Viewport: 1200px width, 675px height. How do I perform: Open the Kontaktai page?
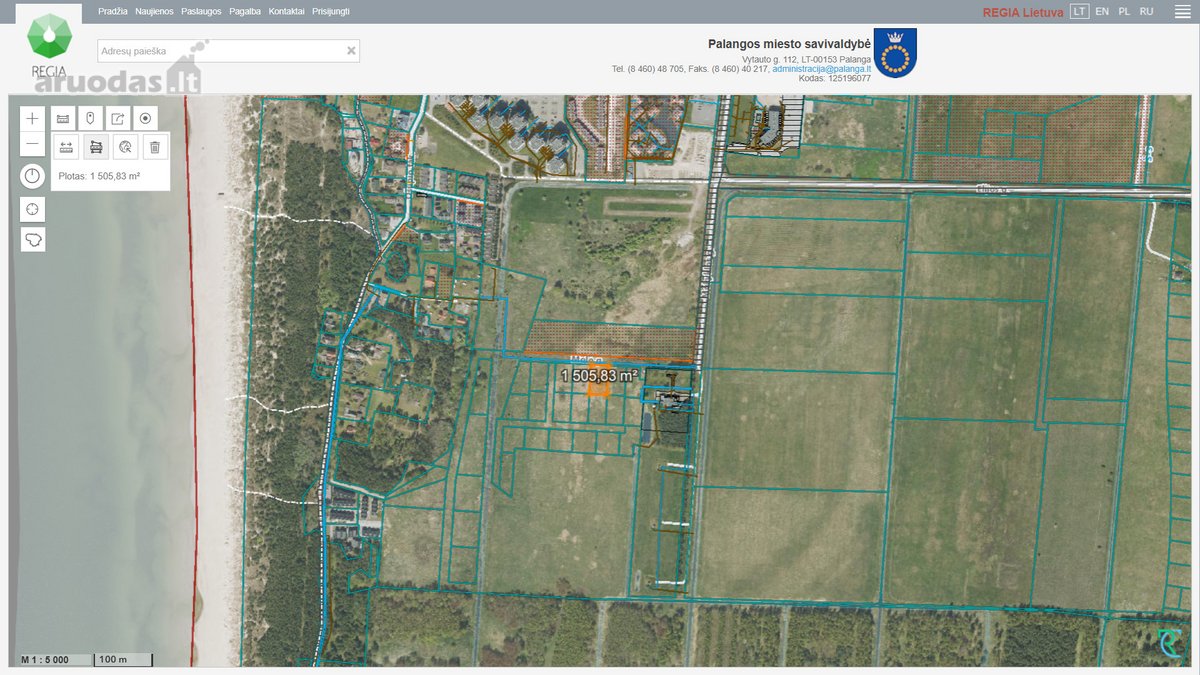pos(287,11)
